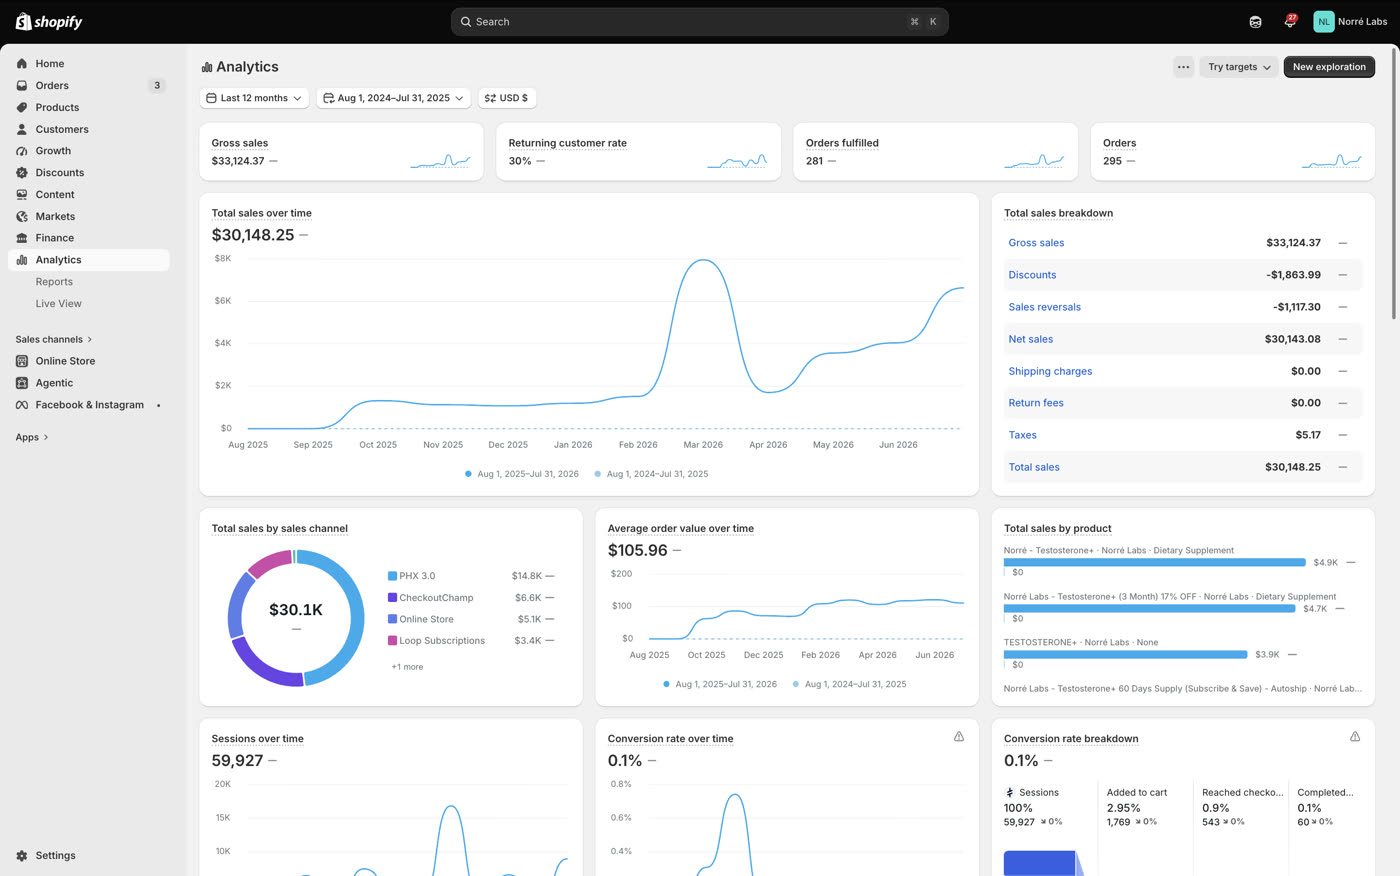Click the Settings gear icon
This screenshot has height=876, width=1400.
(22, 856)
